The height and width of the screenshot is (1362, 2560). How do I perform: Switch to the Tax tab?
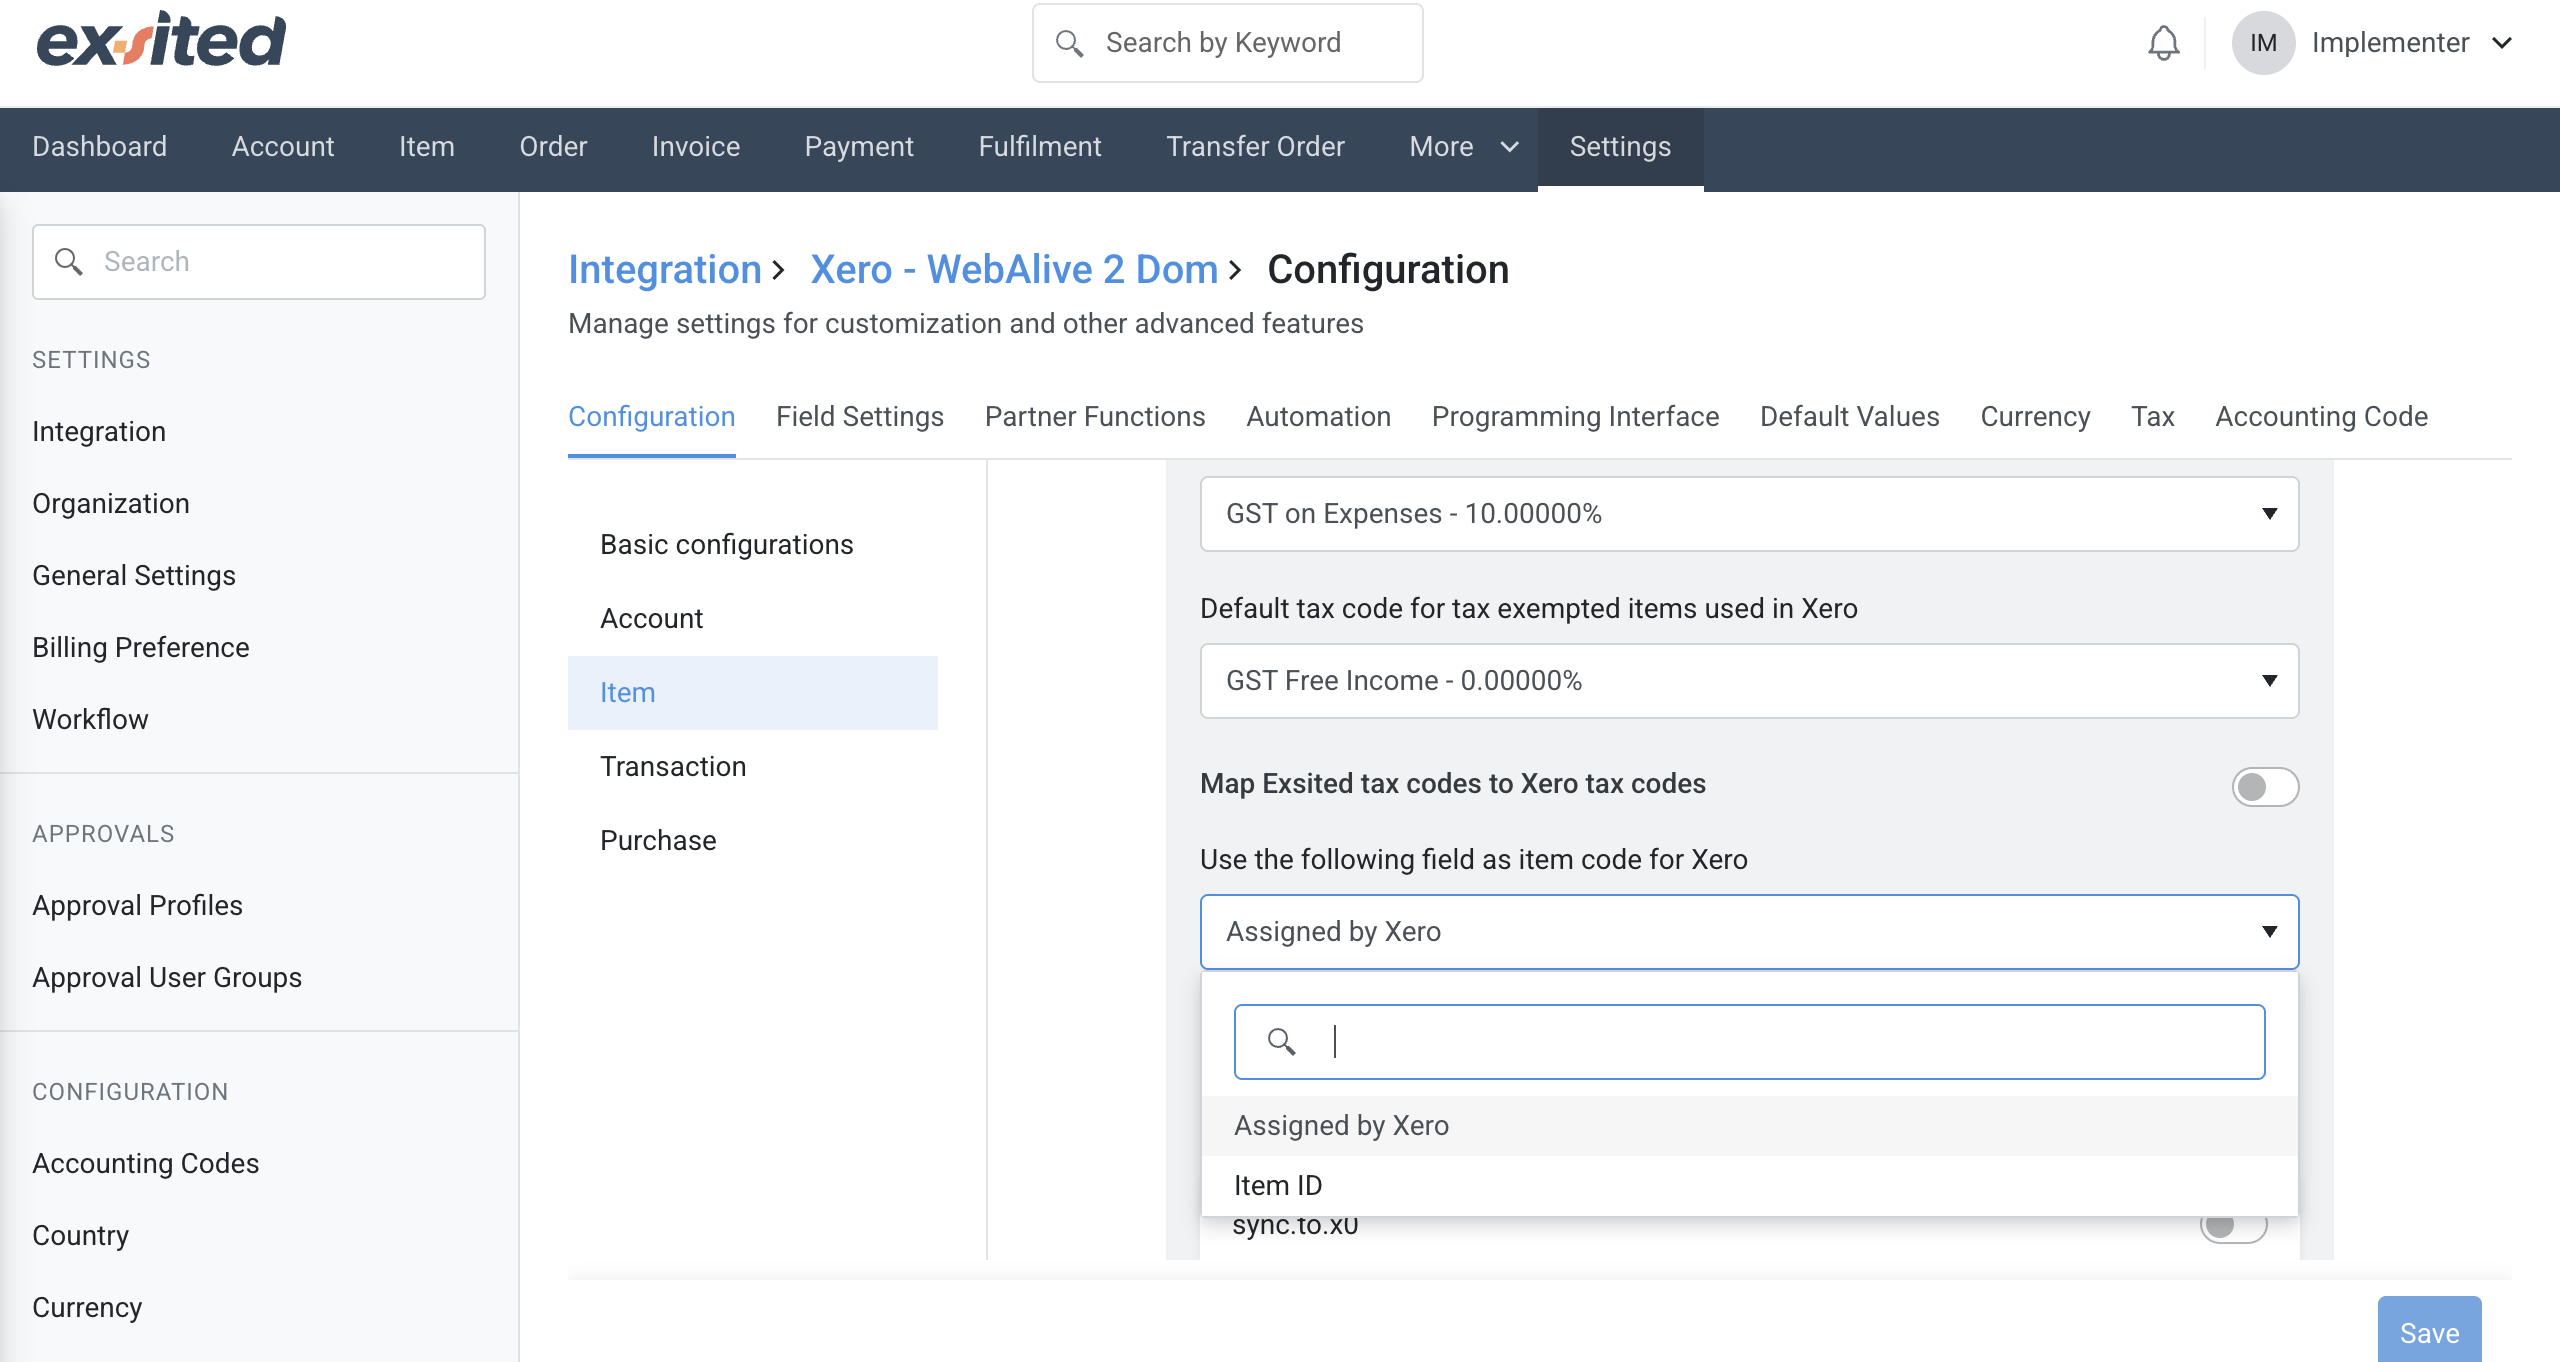(2153, 417)
